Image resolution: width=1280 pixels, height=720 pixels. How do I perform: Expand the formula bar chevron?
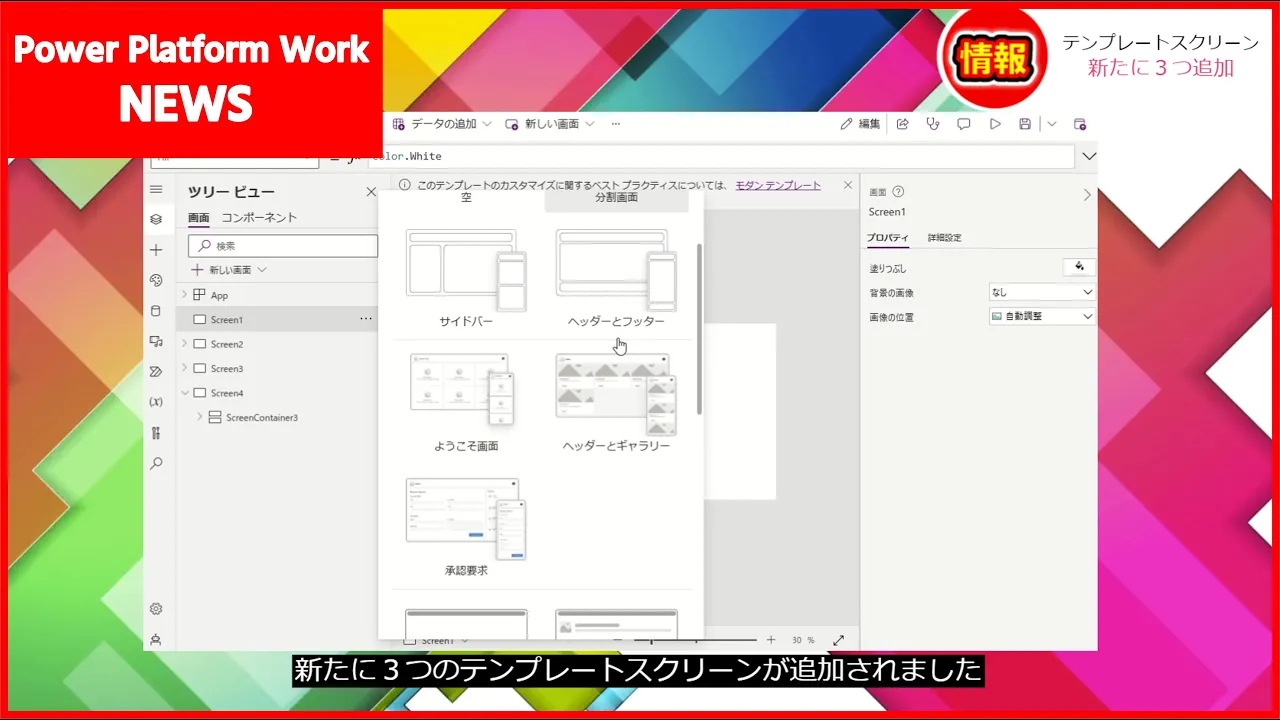tap(1089, 156)
